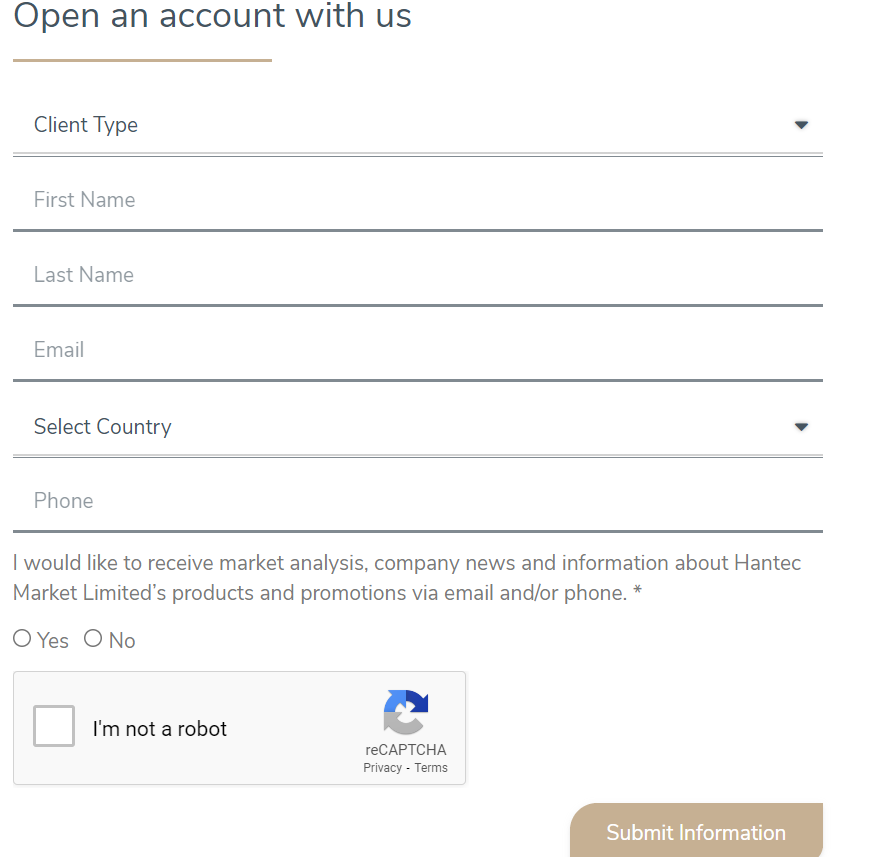Click the "Open an account with us" heading
The image size is (877, 857).
coord(213,16)
